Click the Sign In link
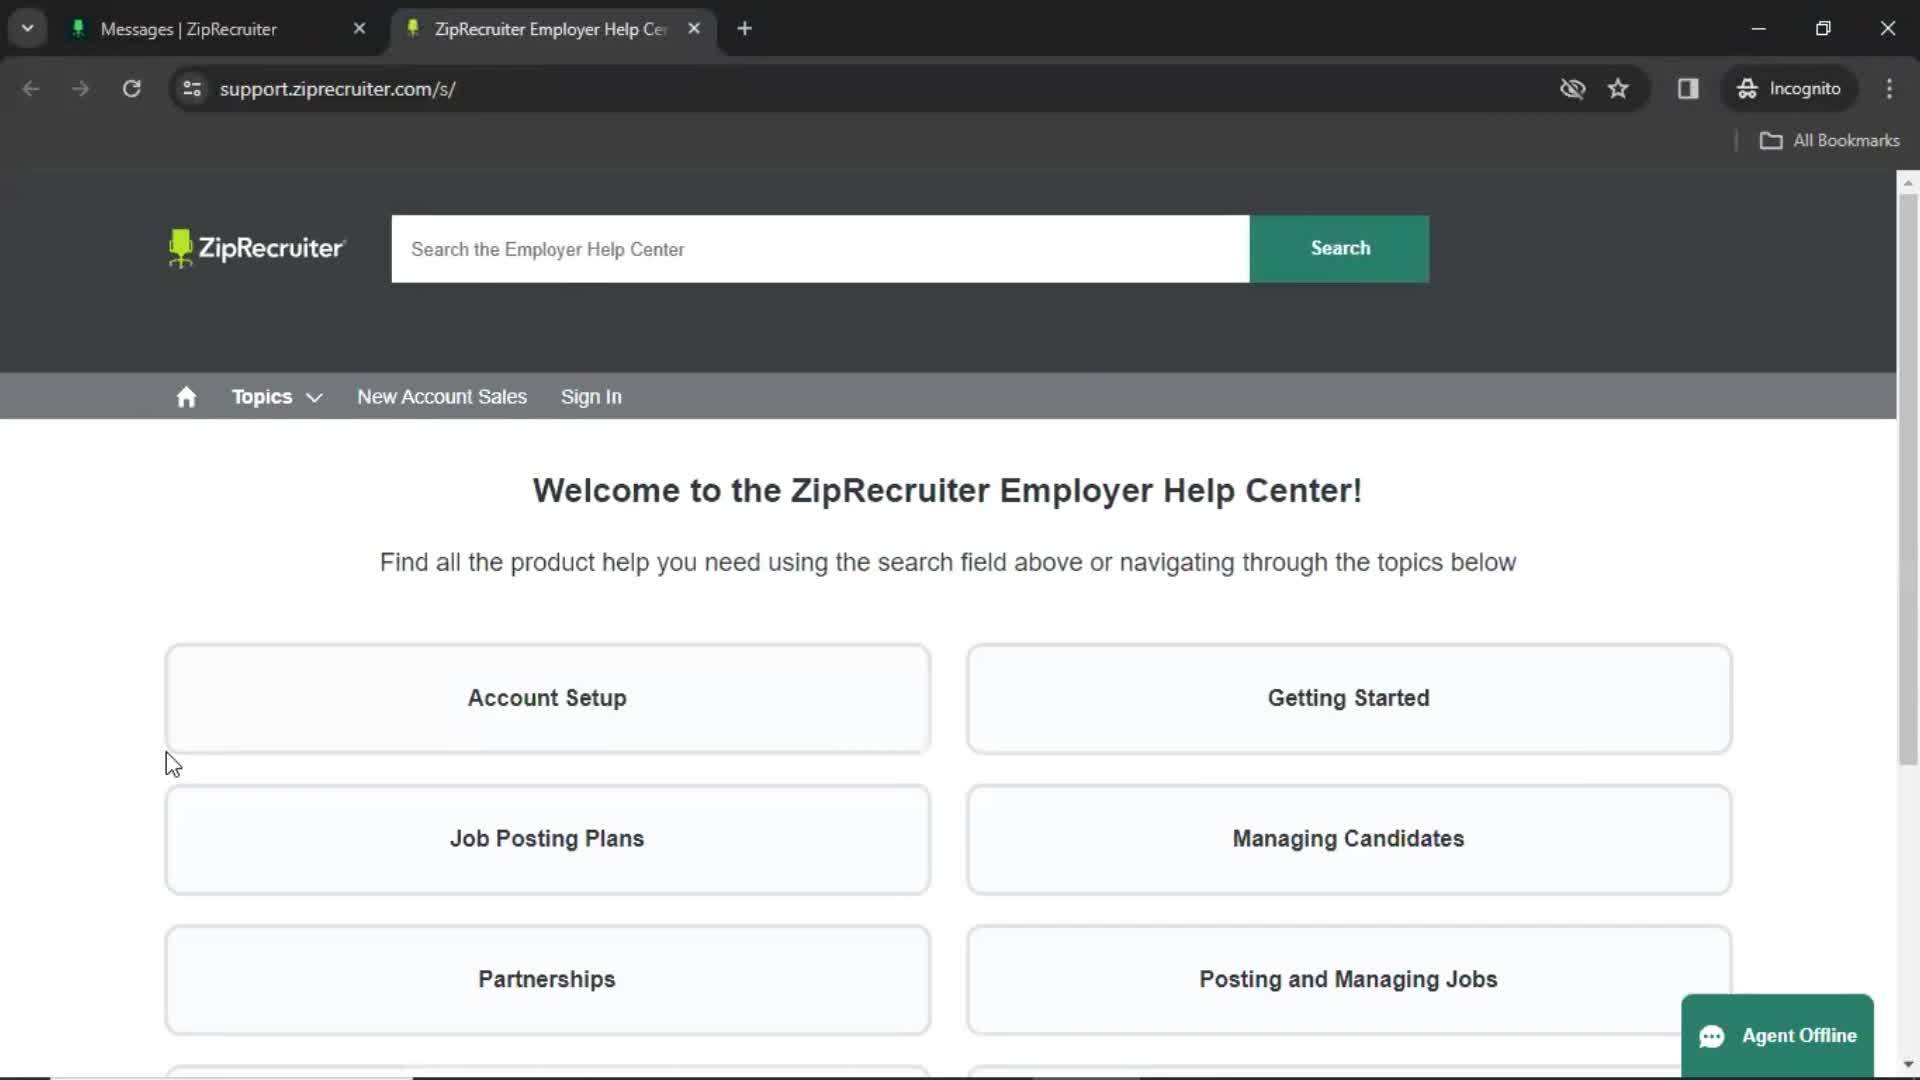The height and width of the screenshot is (1080, 1920). pos(591,396)
